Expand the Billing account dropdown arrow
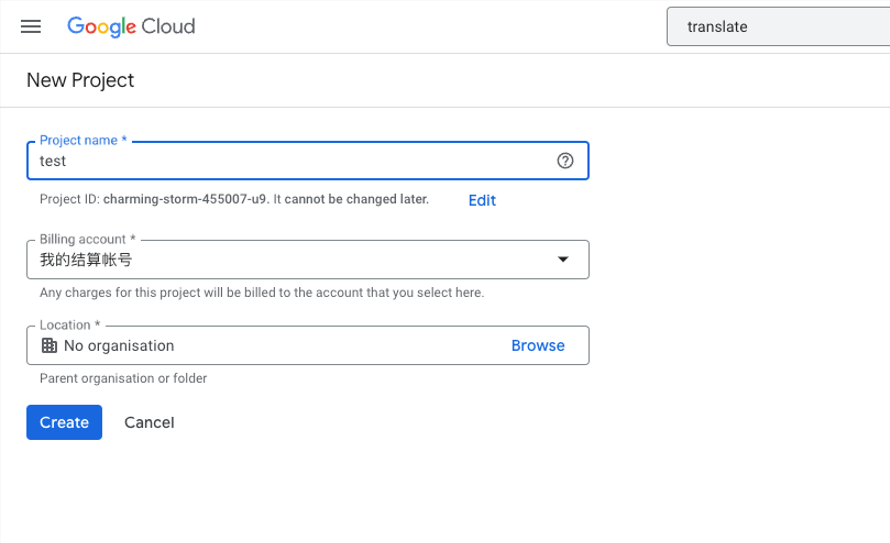 [x=563, y=260]
